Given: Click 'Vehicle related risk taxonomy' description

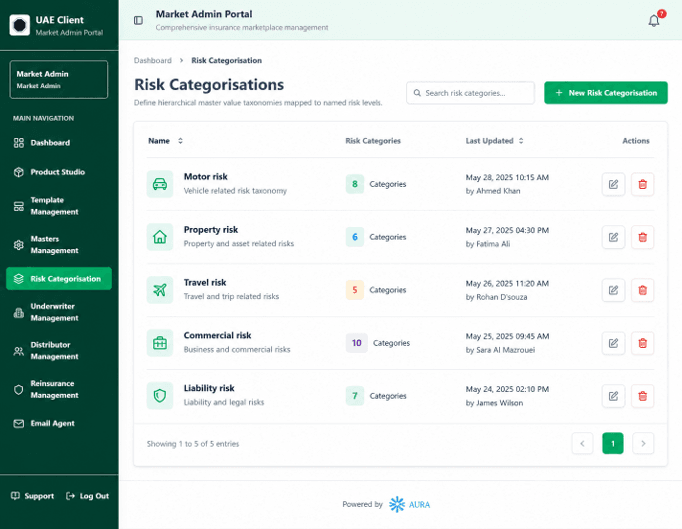Looking at the screenshot, I should click(235, 191).
